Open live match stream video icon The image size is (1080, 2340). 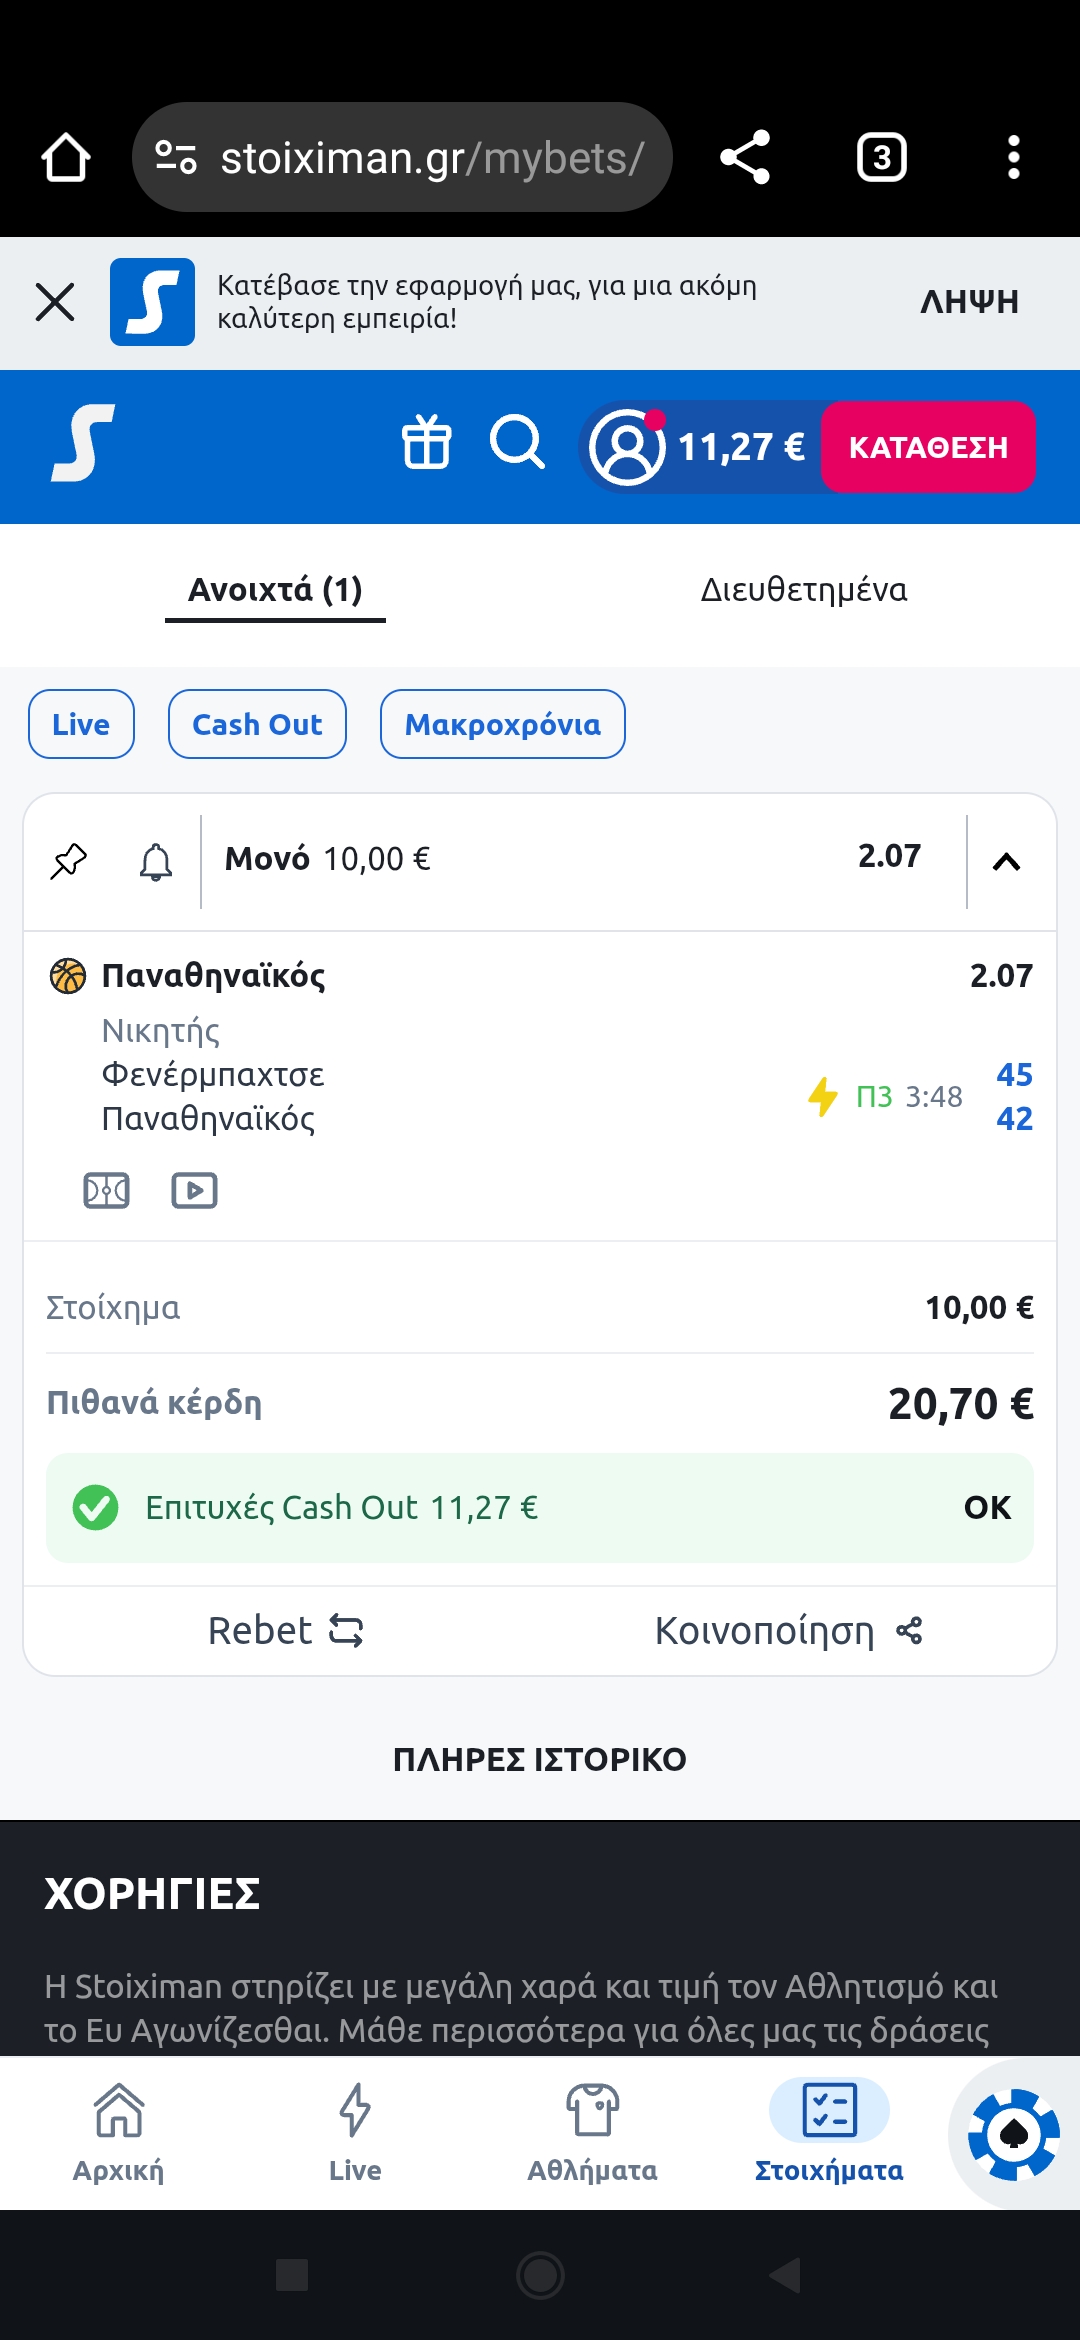(194, 1190)
